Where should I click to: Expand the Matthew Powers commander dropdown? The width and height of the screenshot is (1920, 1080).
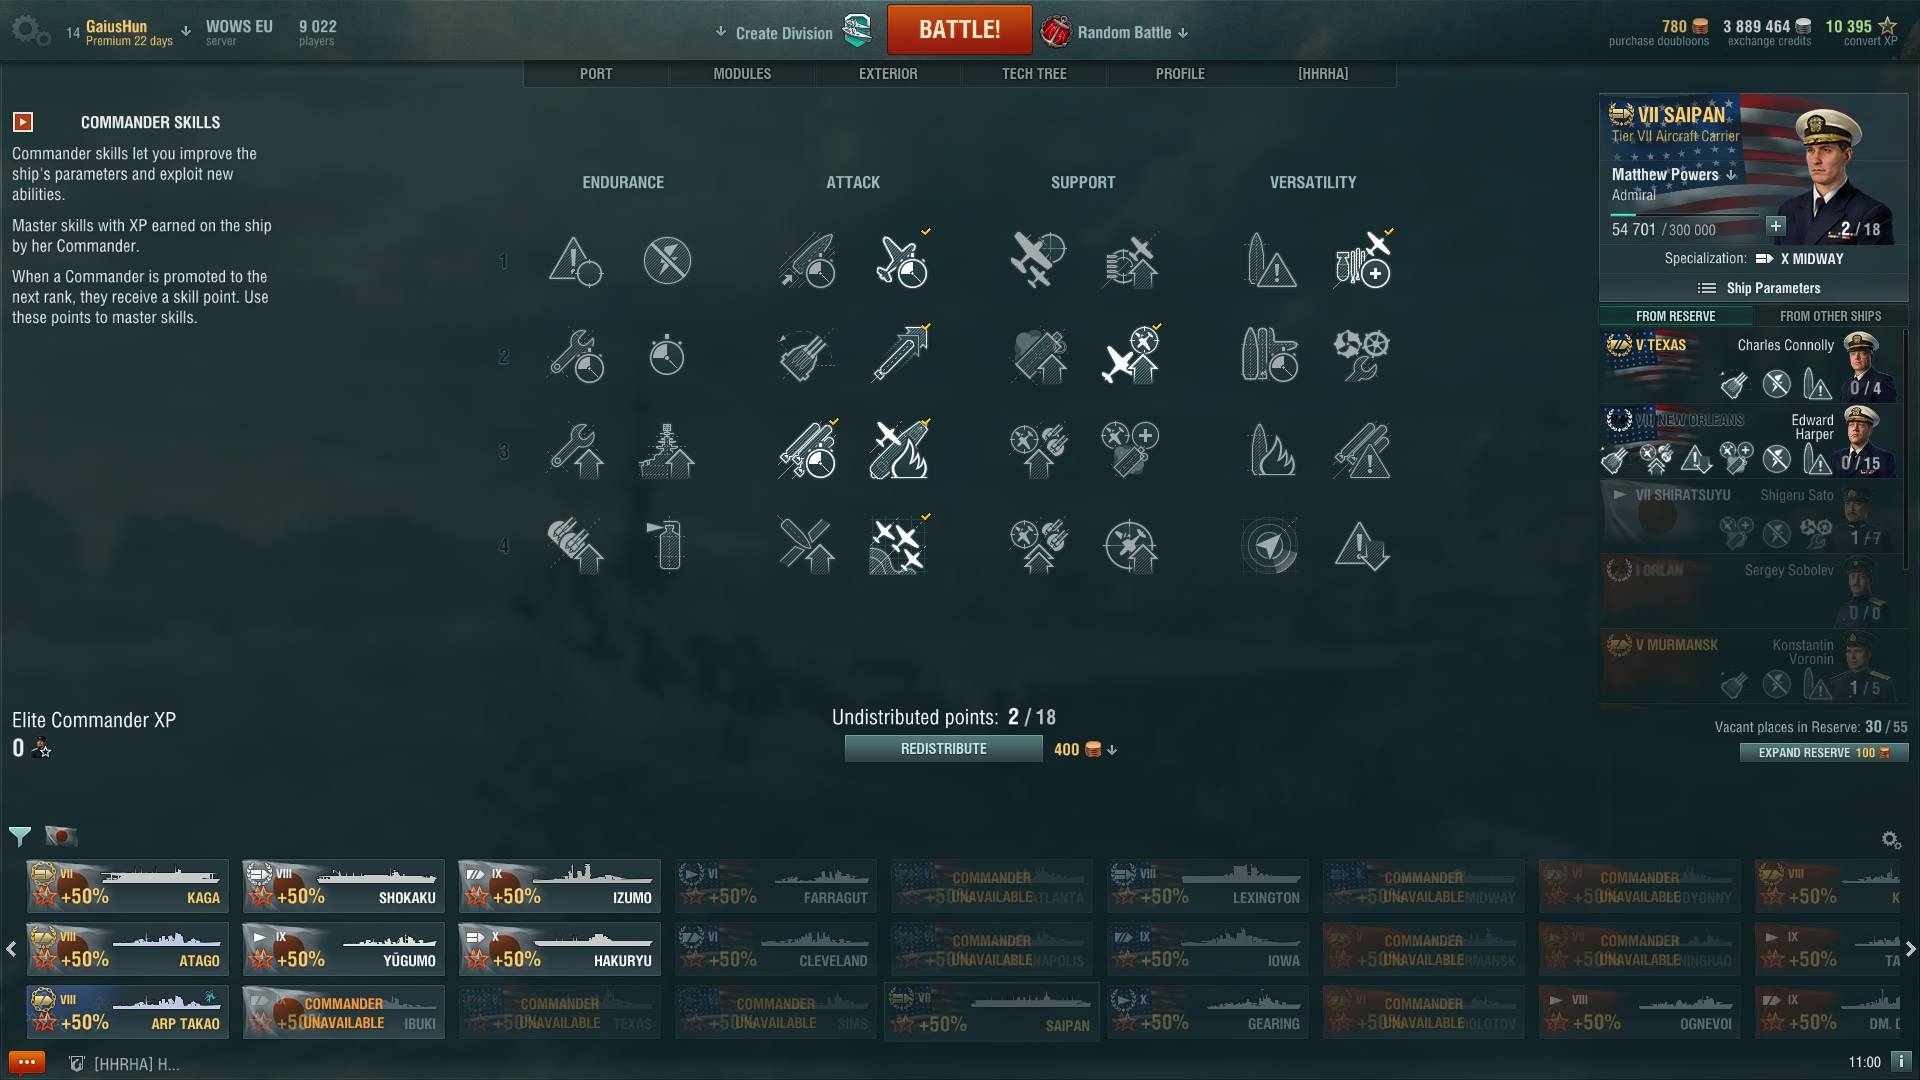point(1731,175)
